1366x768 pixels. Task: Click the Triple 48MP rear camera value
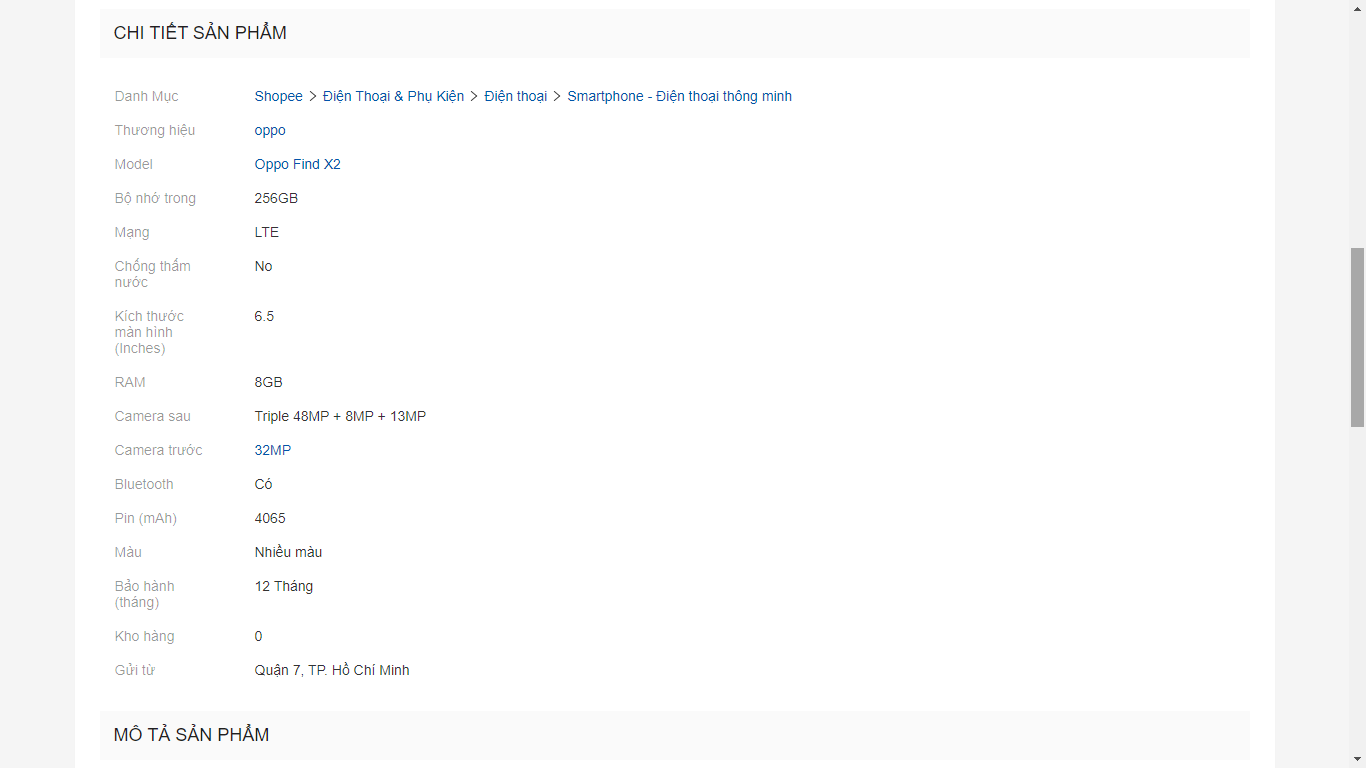coord(340,416)
